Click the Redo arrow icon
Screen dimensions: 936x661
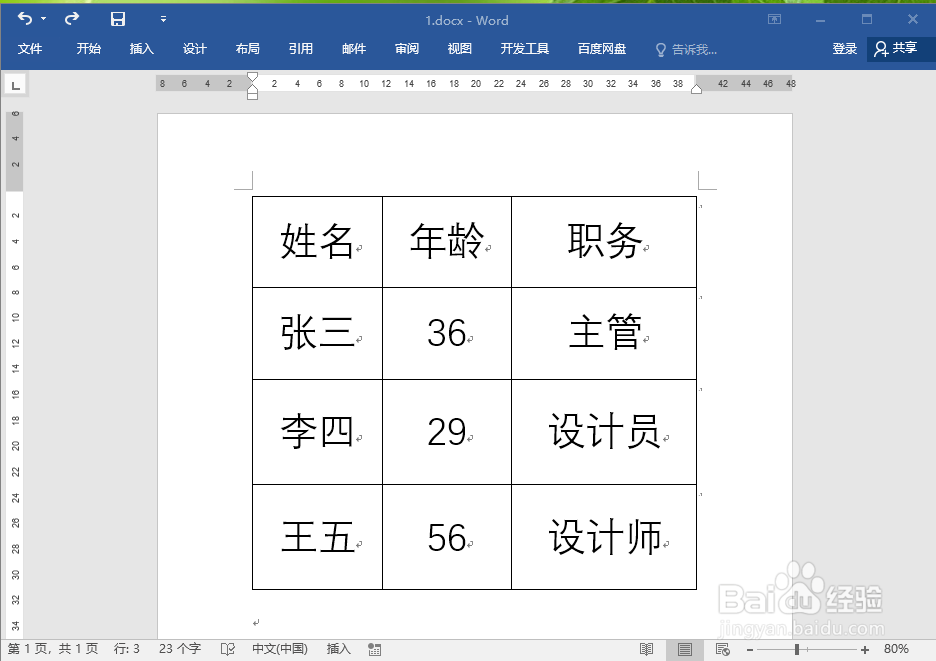70,18
